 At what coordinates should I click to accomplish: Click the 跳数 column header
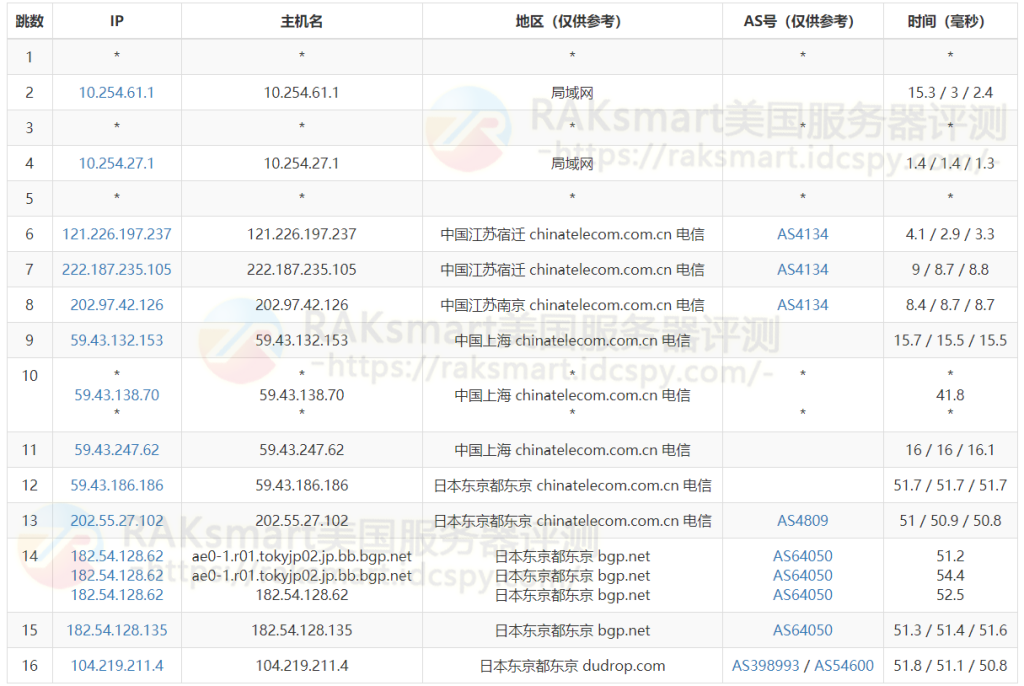(x=29, y=21)
